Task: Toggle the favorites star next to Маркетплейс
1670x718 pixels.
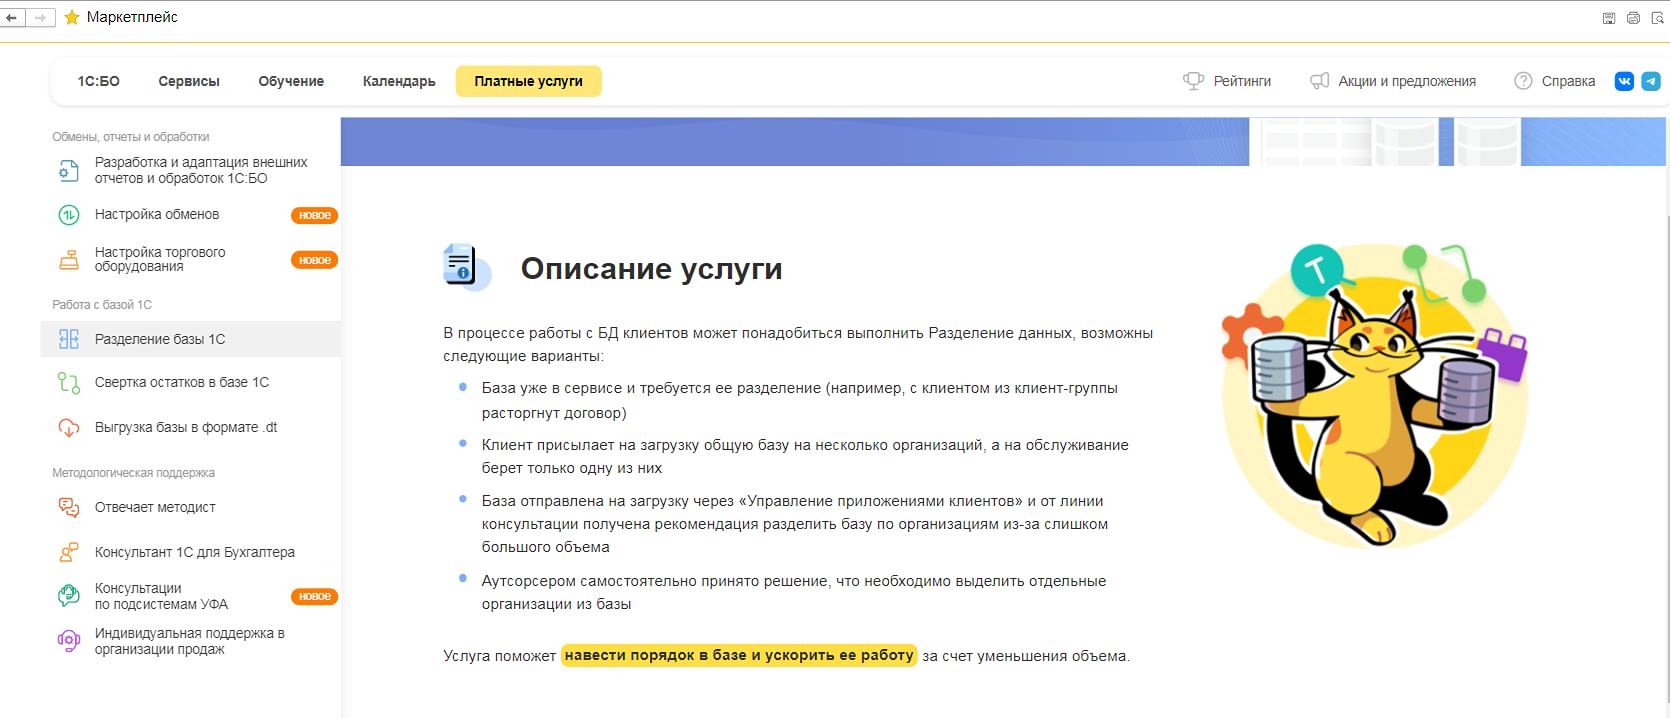Action: tap(72, 18)
